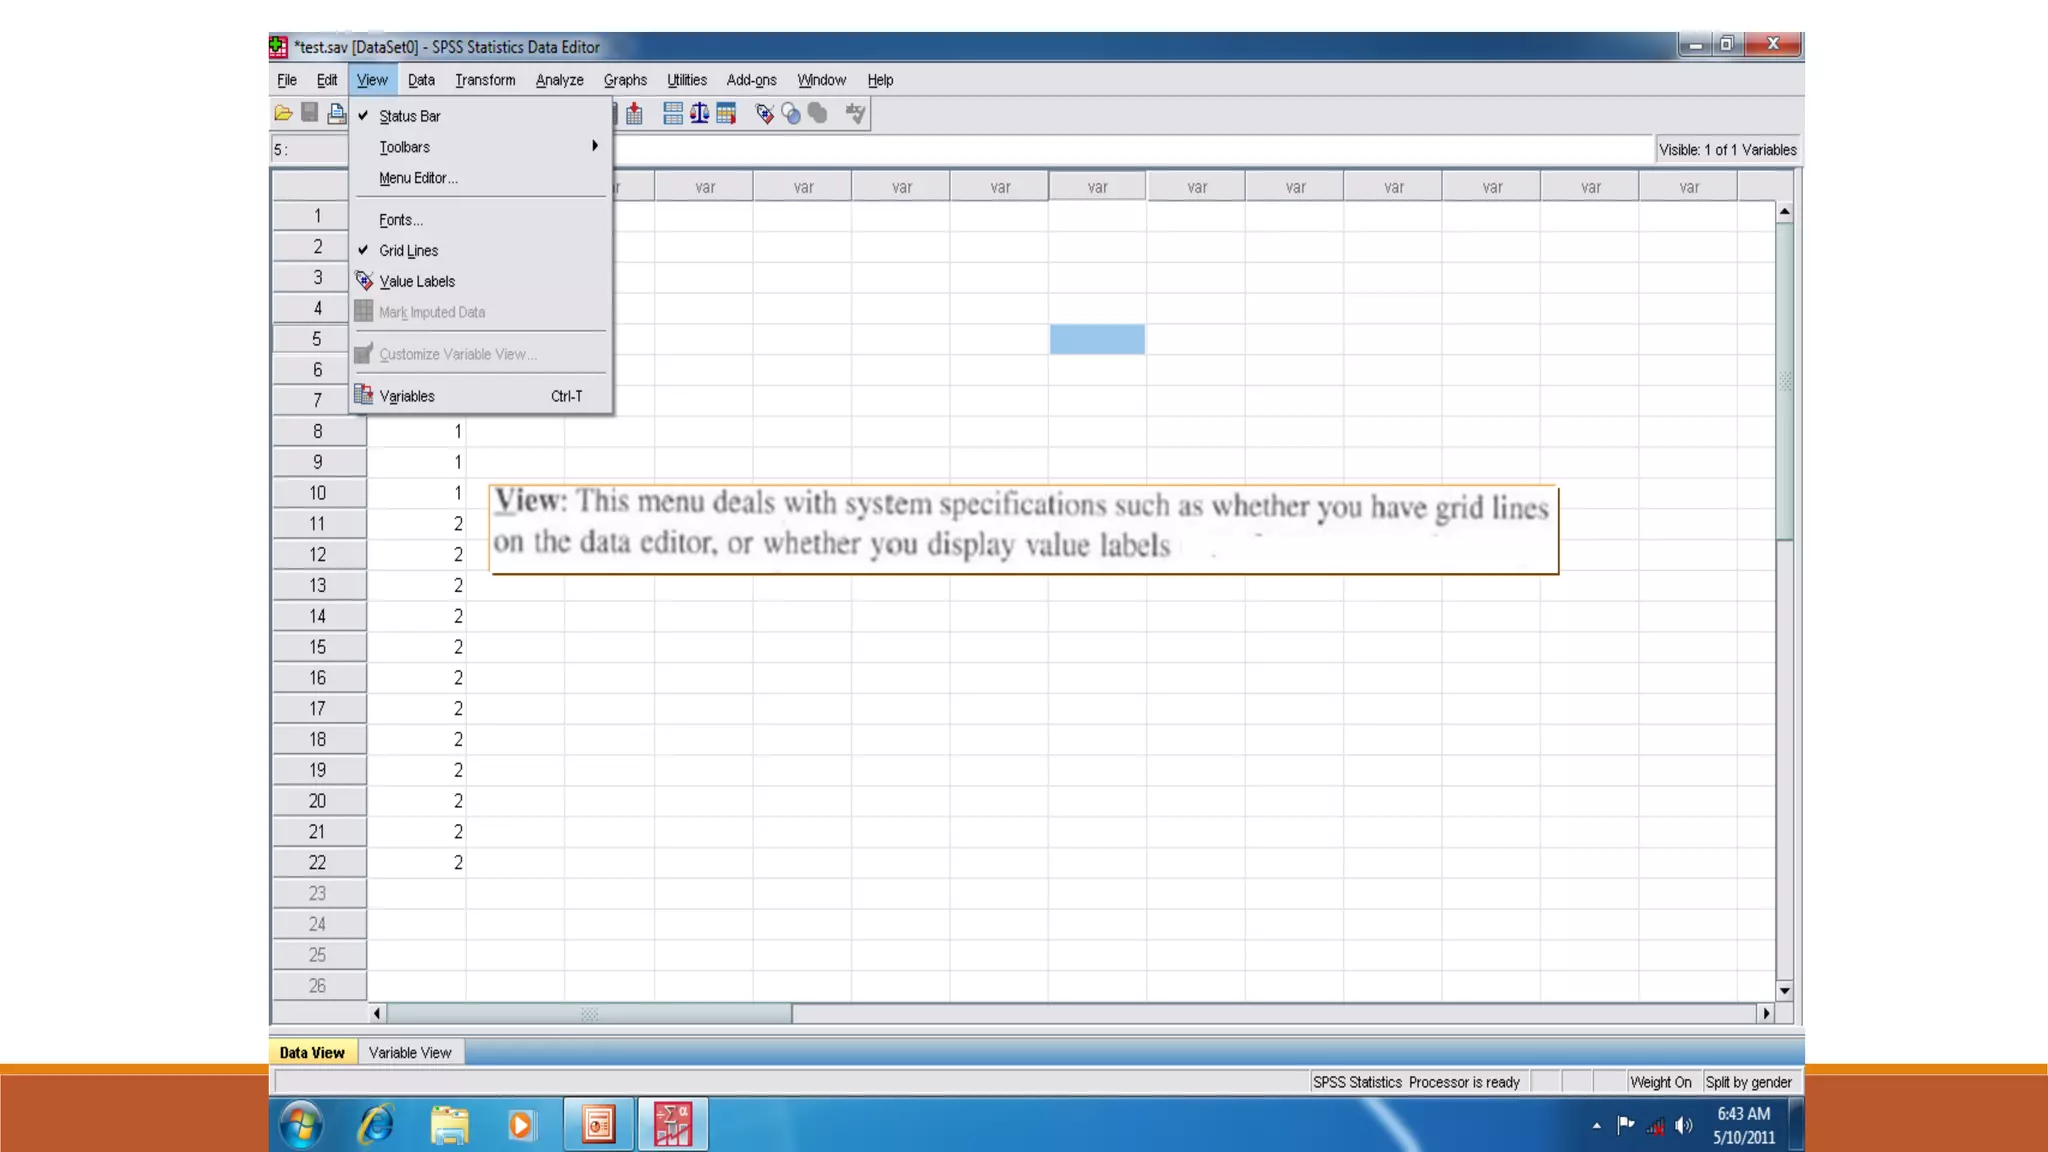The width and height of the screenshot is (2048, 1152).
Task: Open the Analyze menu
Action: coord(559,80)
